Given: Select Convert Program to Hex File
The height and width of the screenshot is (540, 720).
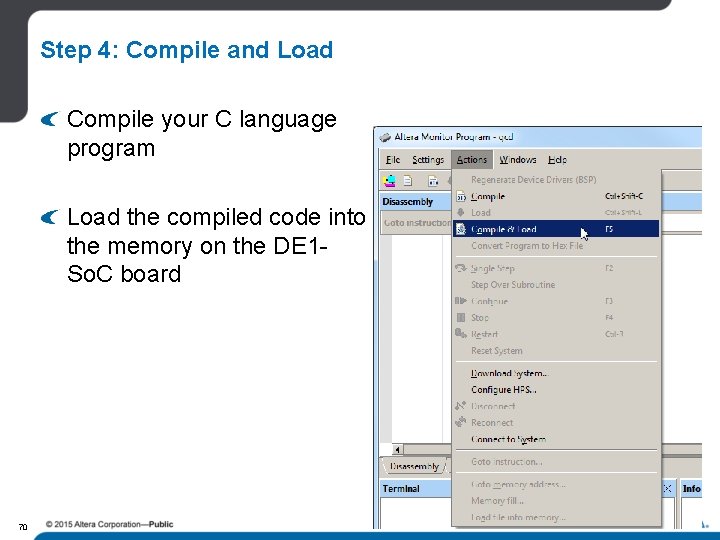Looking at the screenshot, I should [x=556, y=246].
